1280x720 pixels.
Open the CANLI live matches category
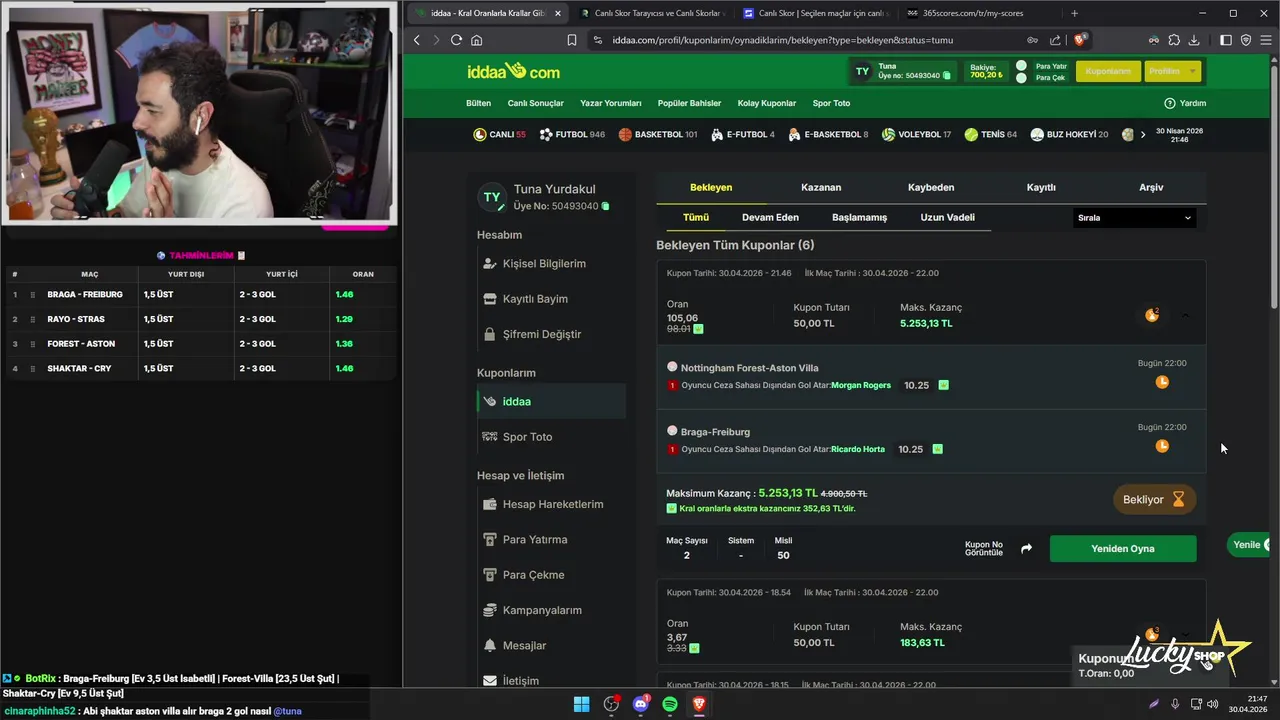pos(499,134)
